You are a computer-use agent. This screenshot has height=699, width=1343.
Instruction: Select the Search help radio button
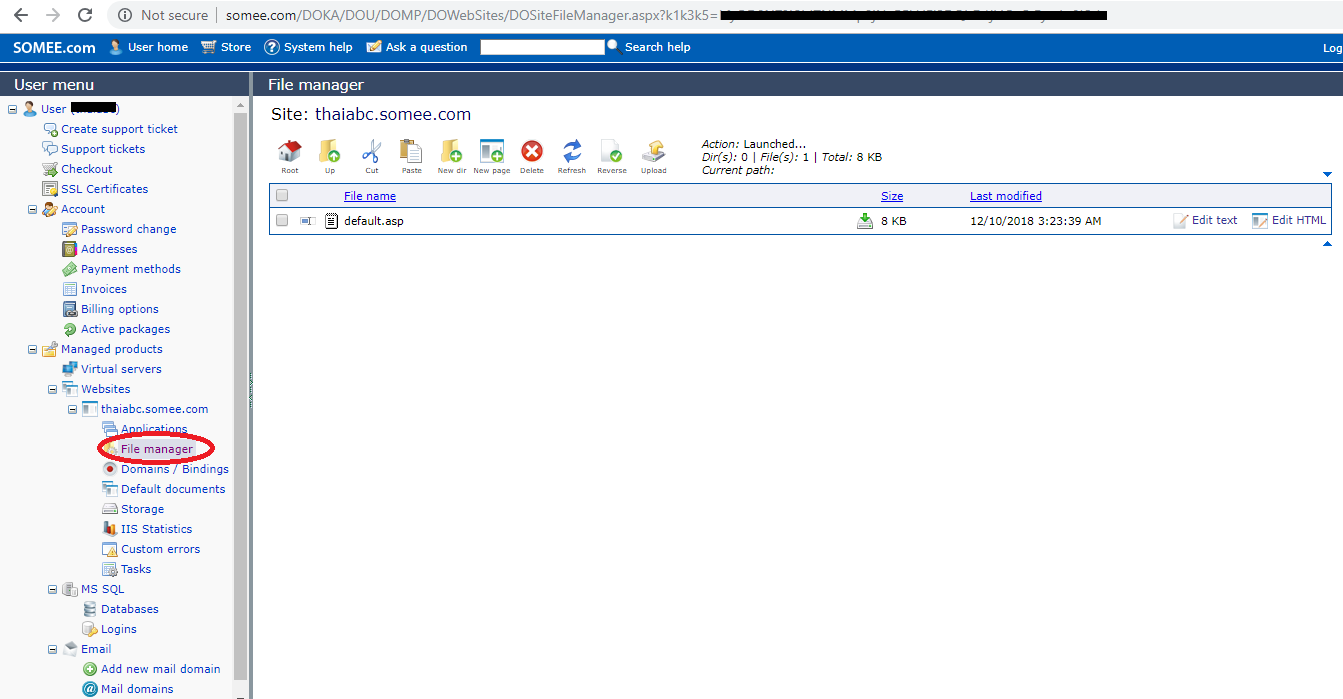(x=613, y=45)
